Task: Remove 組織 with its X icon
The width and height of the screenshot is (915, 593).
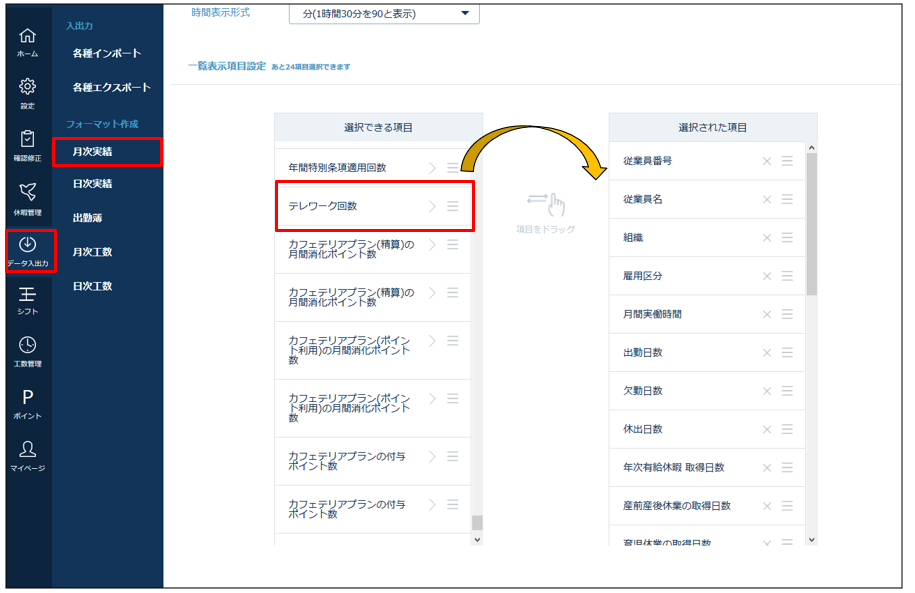Action: (x=767, y=238)
